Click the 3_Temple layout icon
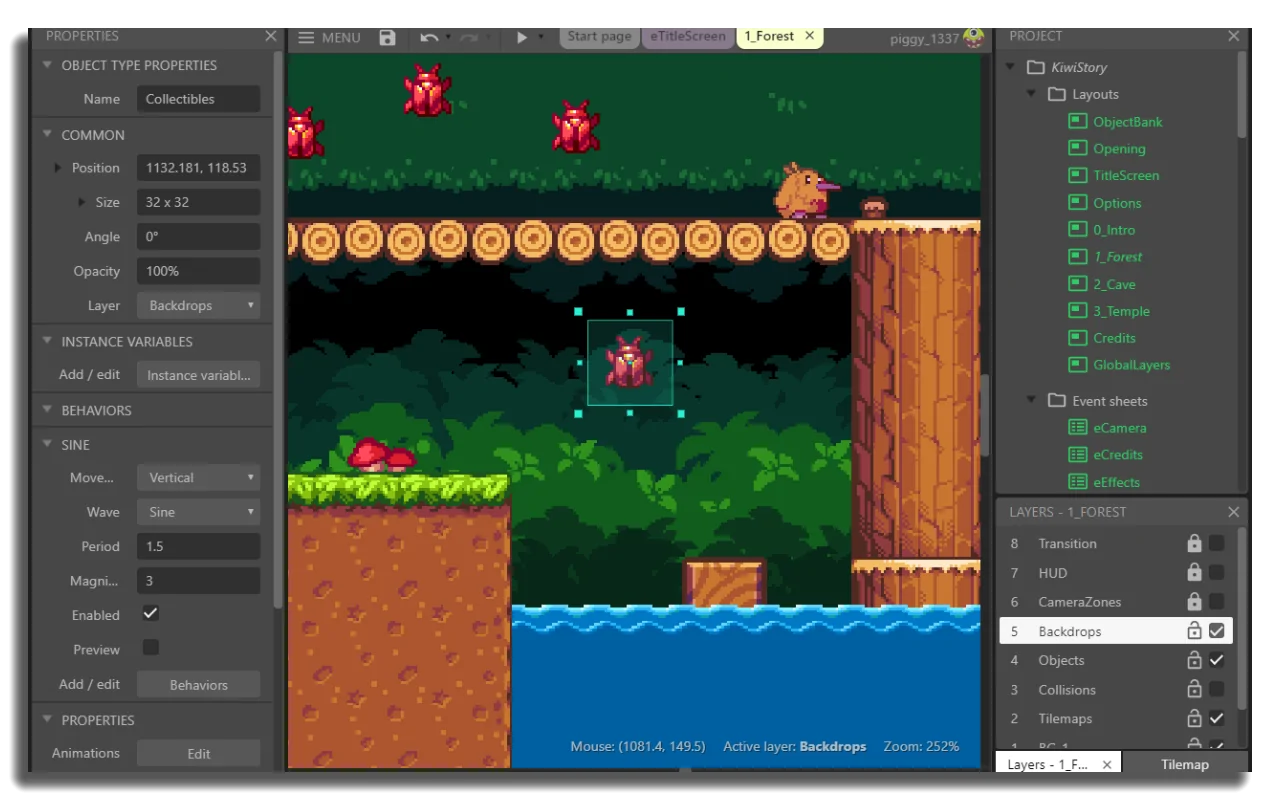Screen dimensions: 1280x800 pos(1077,310)
